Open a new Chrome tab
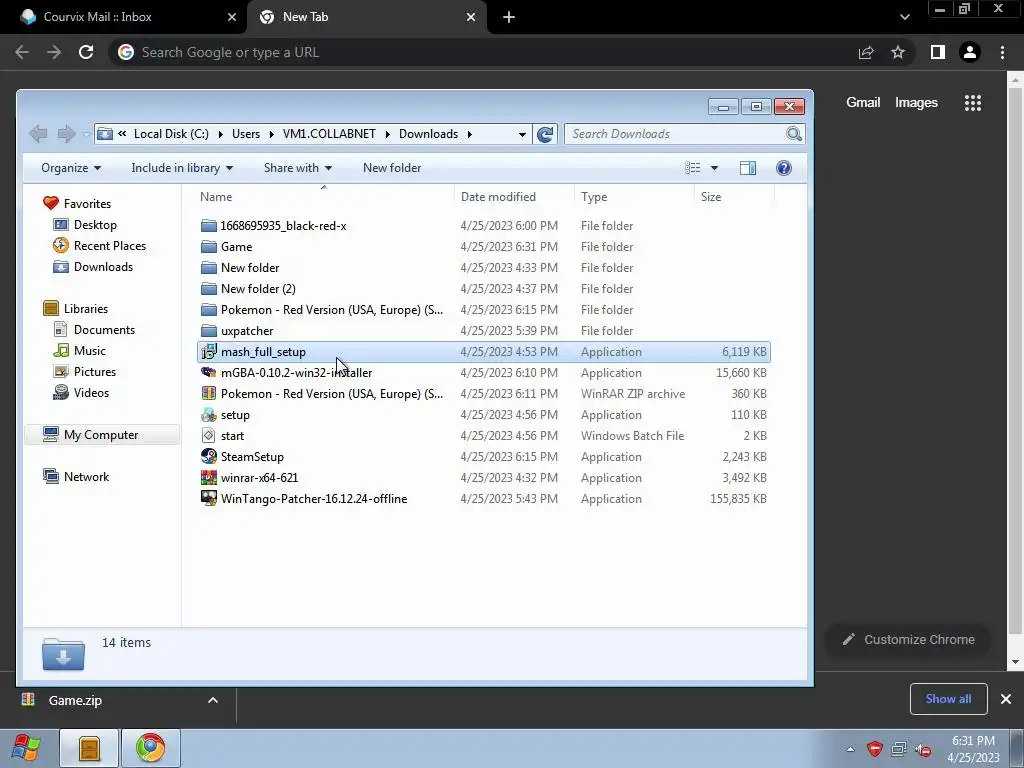This screenshot has height=768, width=1024. tap(509, 17)
